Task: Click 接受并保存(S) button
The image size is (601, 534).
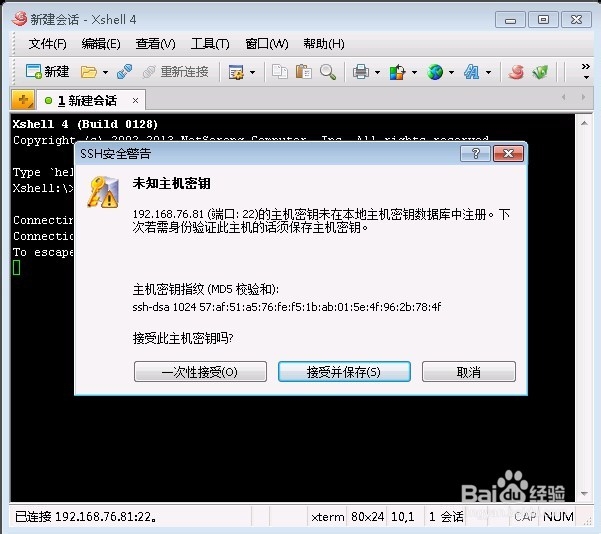Action: [x=344, y=371]
